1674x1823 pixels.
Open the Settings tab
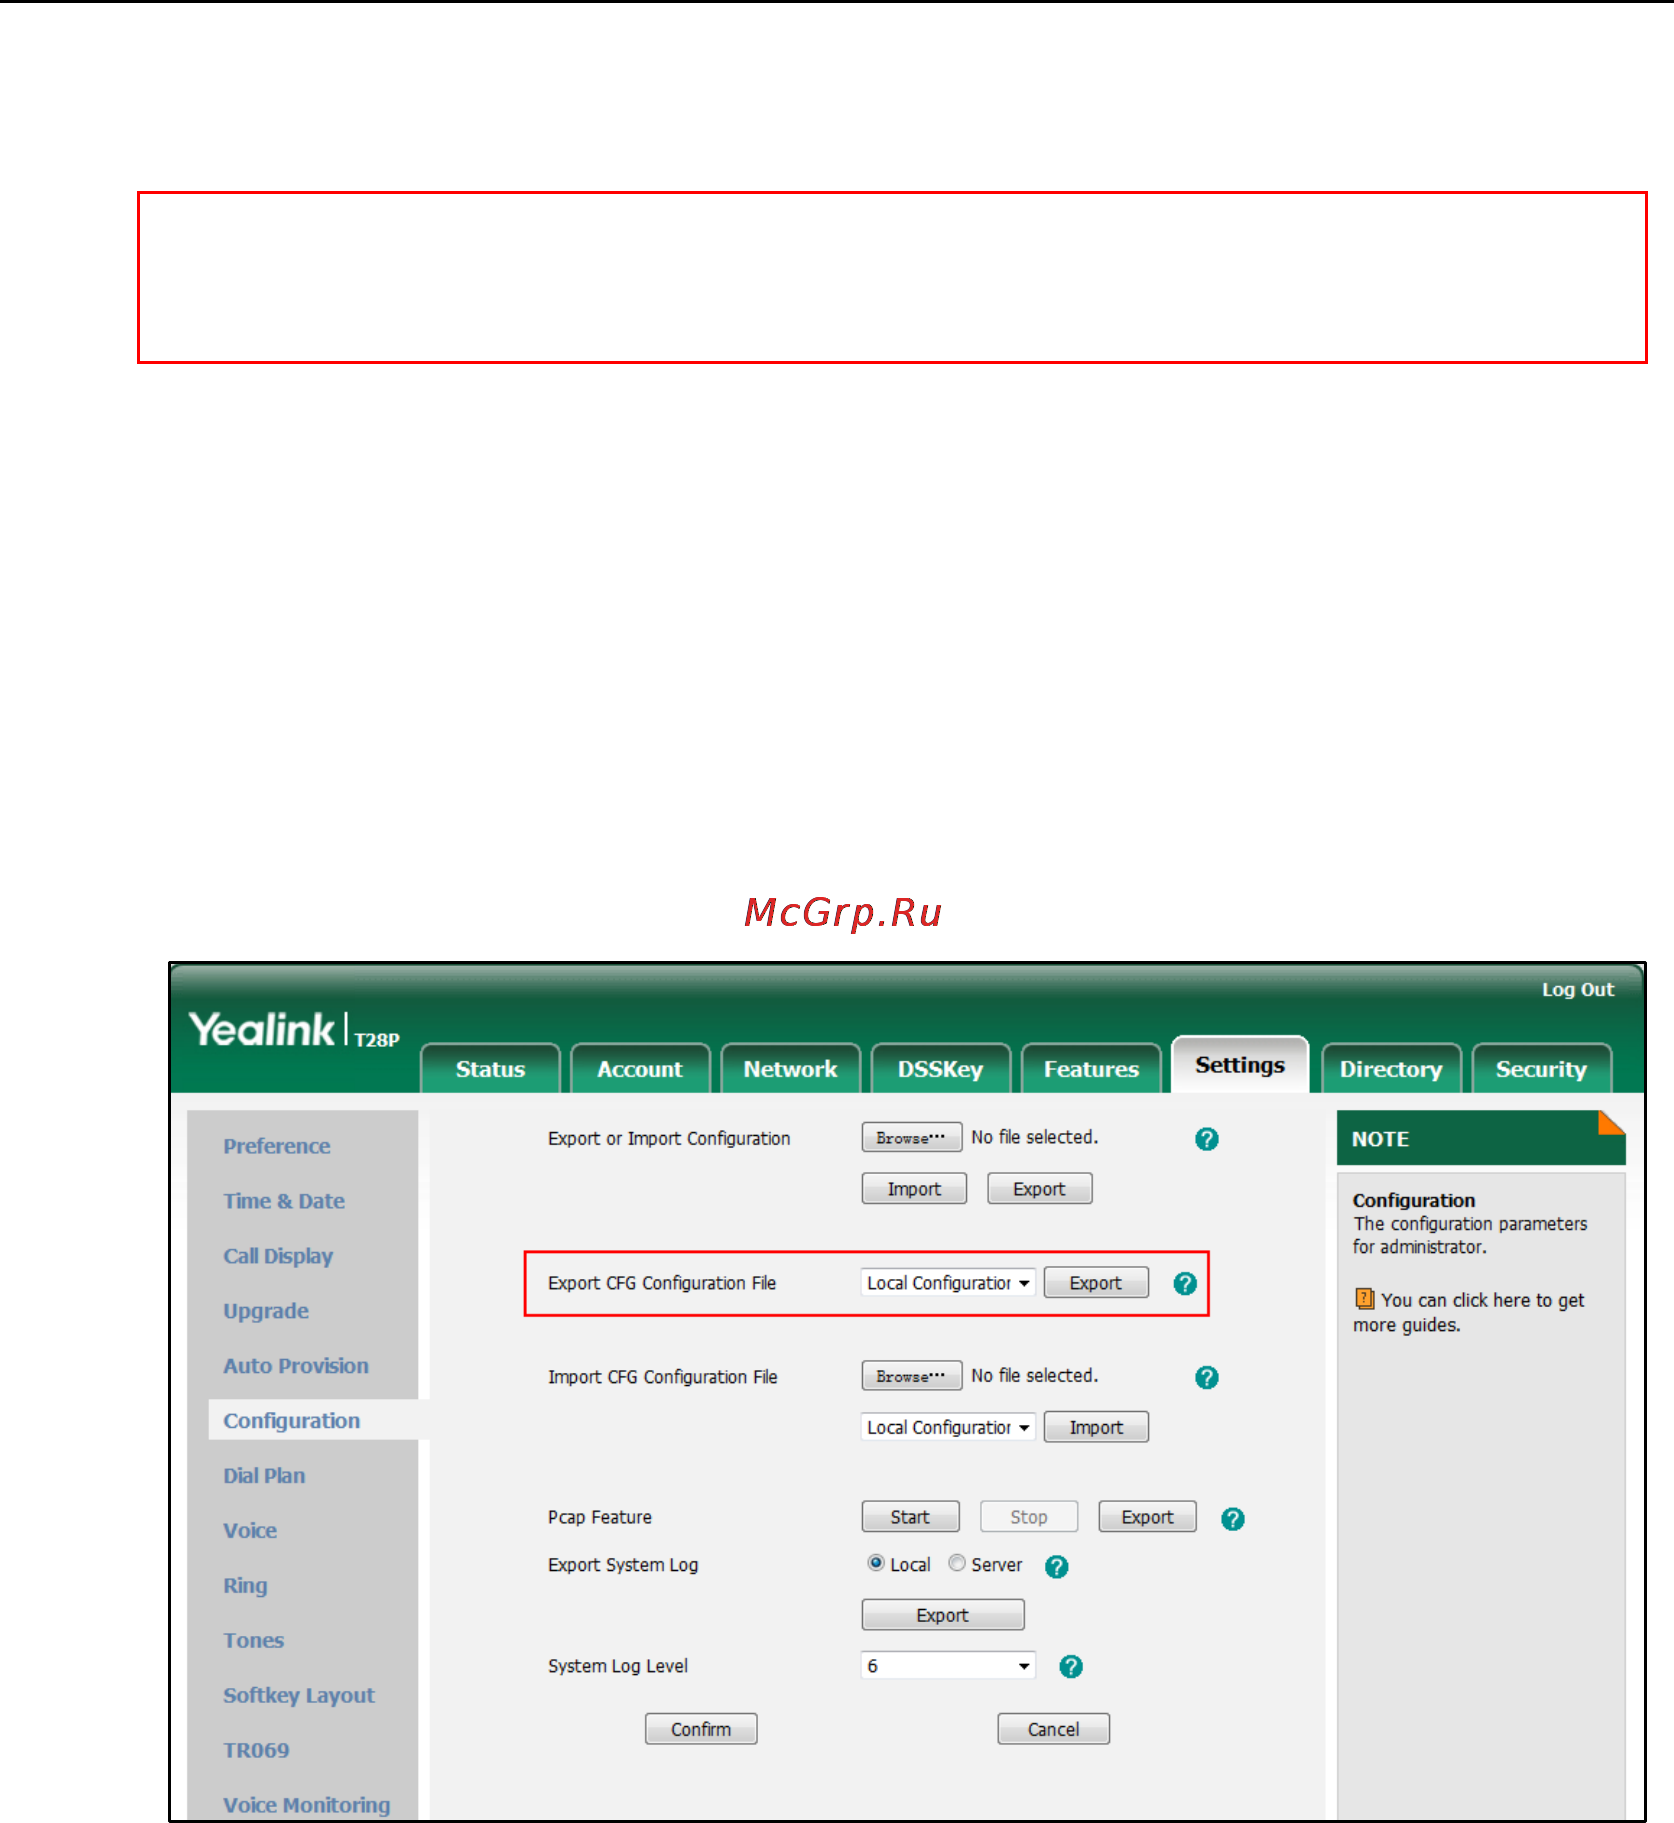(x=1240, y=1065)
